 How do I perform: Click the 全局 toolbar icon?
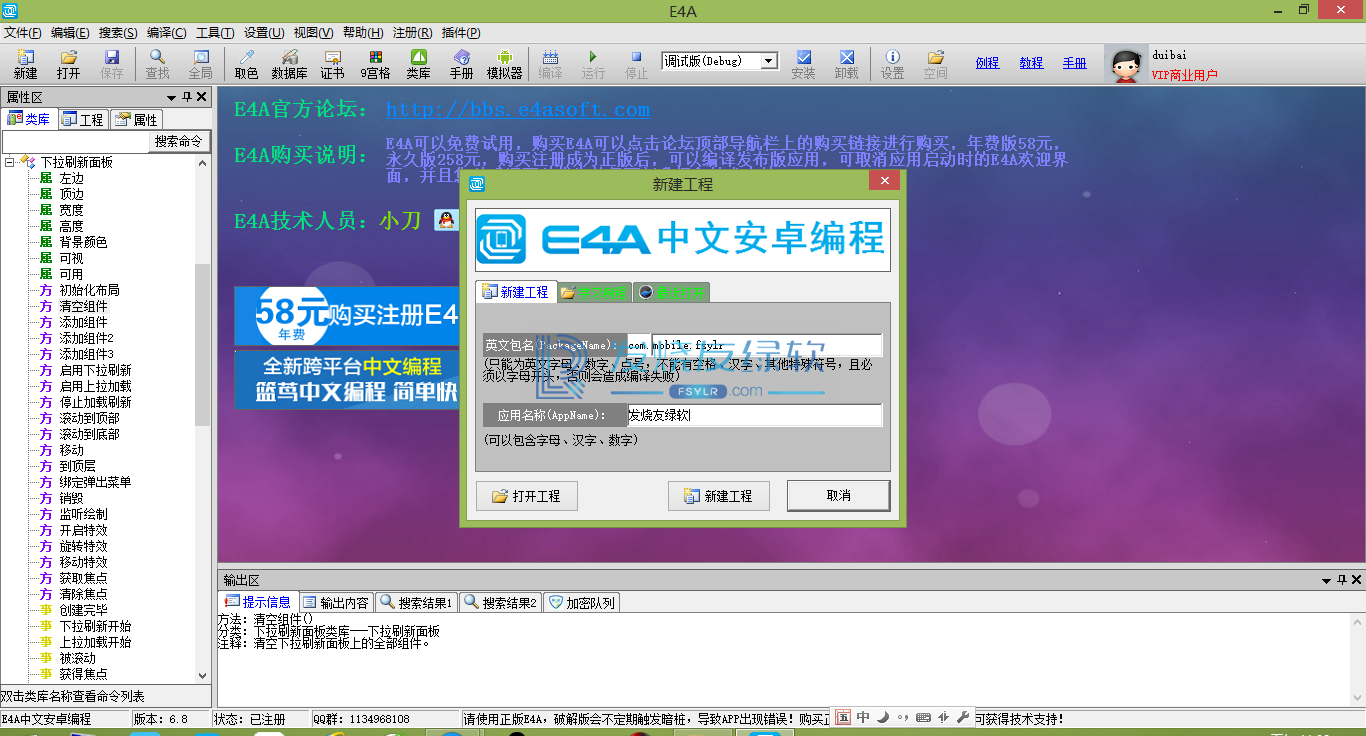(201, 64)
